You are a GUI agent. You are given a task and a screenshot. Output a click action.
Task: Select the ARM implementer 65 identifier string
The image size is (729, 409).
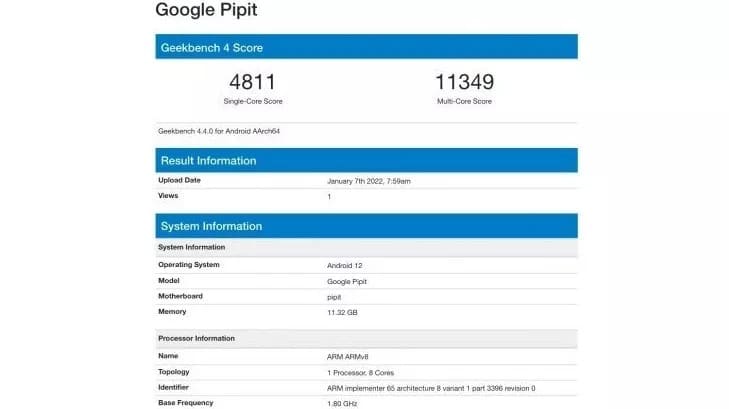coord(431,388)
